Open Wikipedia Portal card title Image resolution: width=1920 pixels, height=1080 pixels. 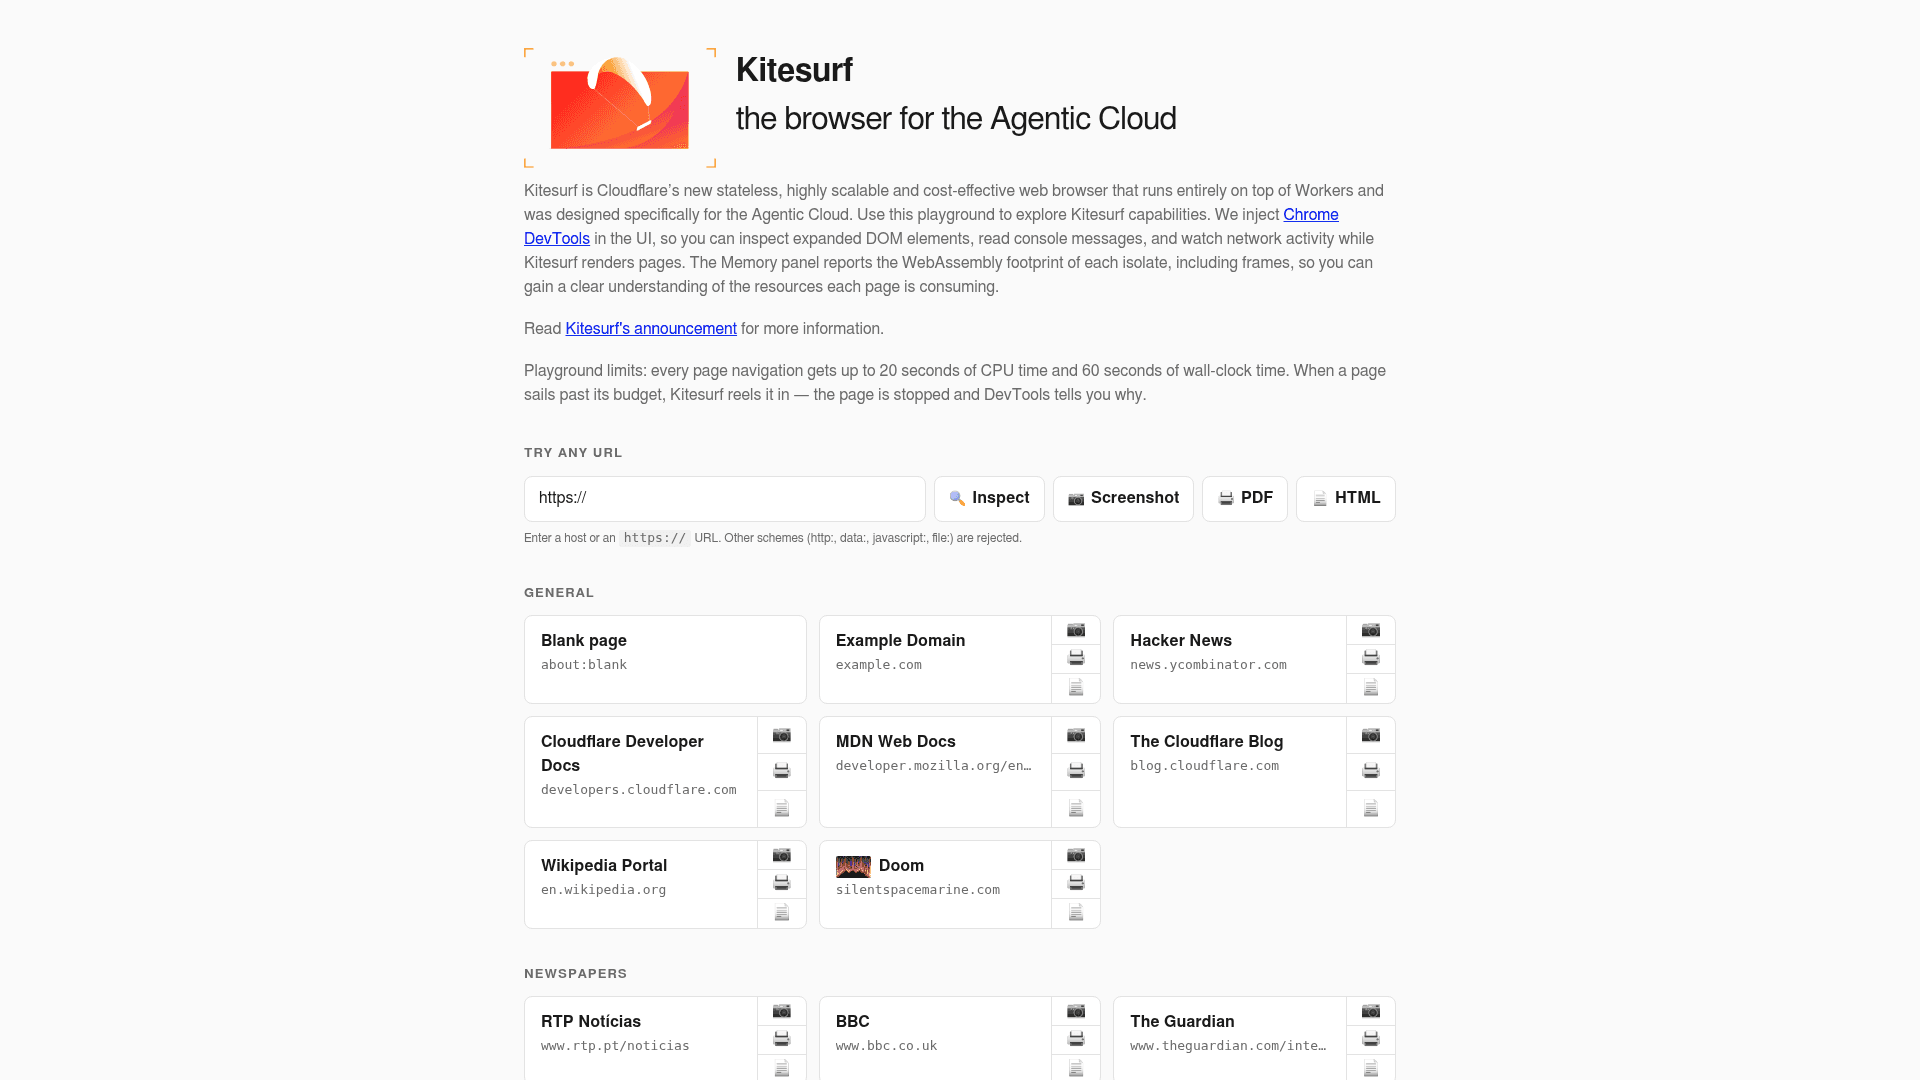pos(604,865)
